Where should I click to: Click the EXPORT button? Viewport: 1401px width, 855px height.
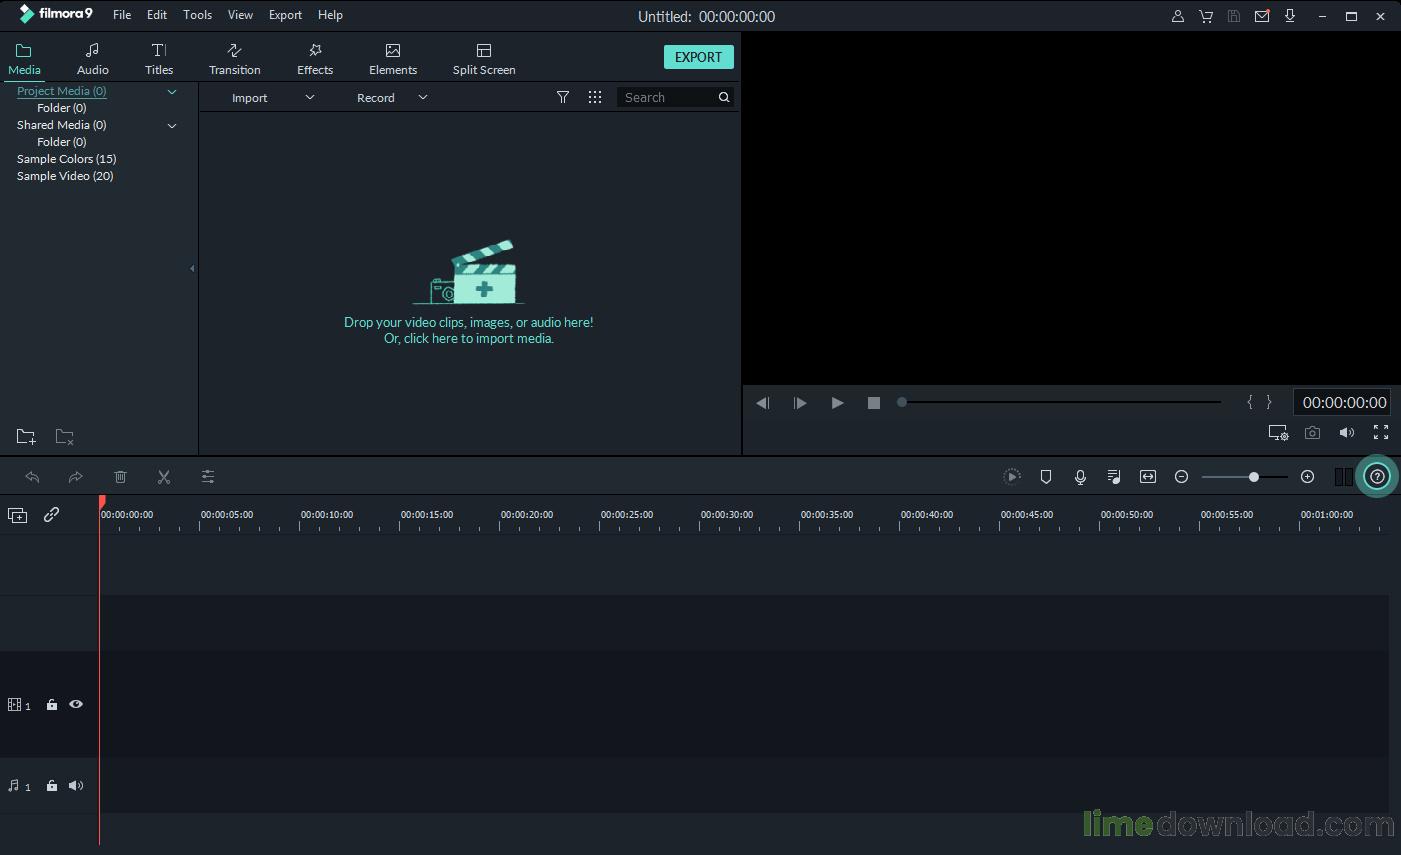point(698,57)
